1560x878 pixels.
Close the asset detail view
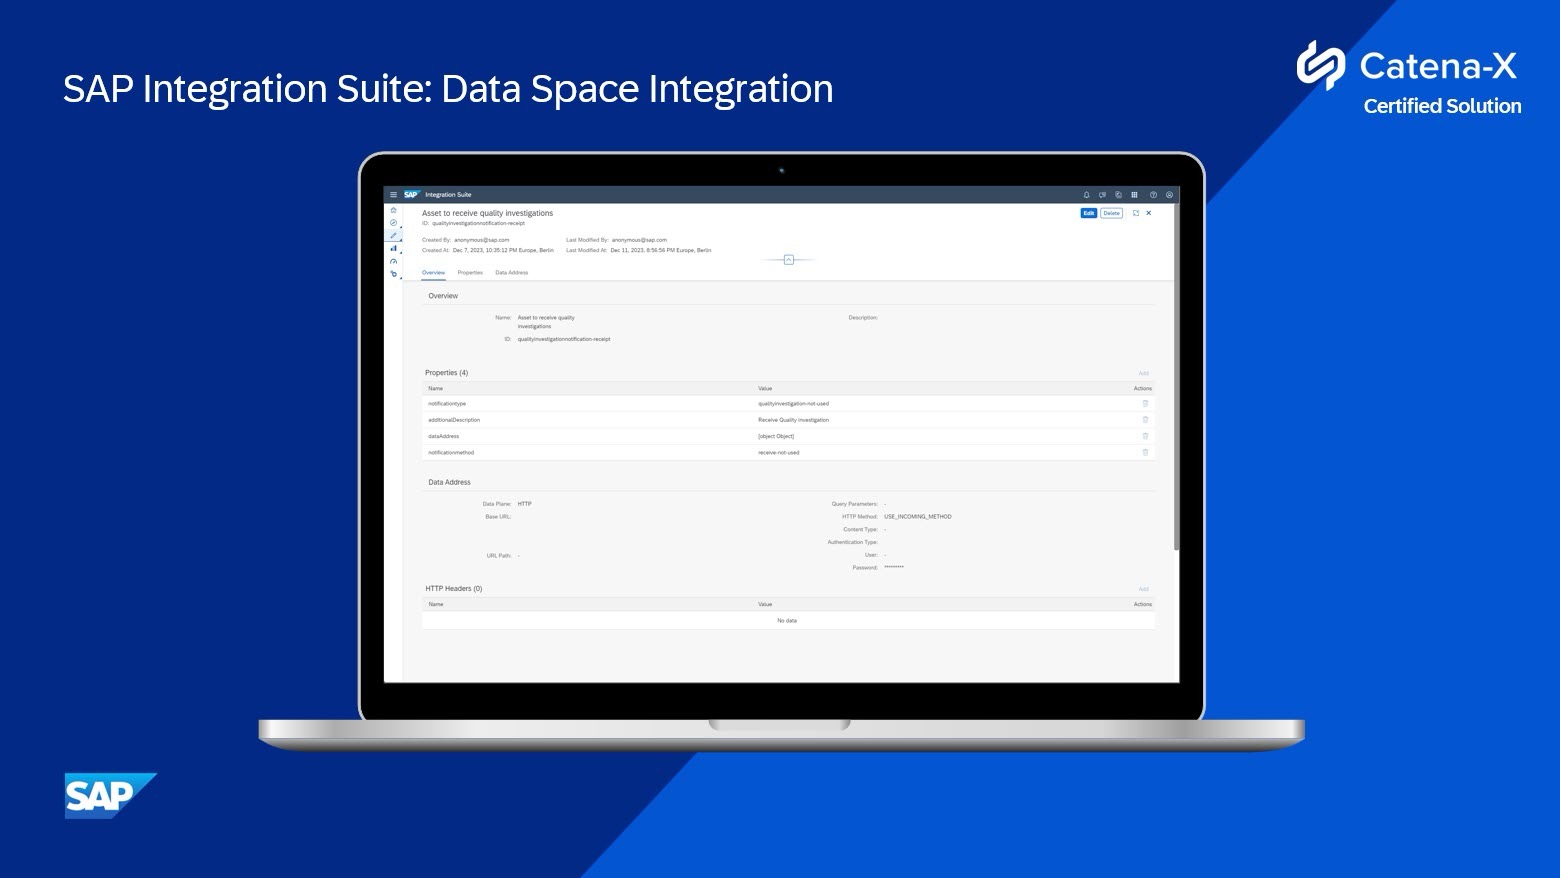click(x=1149, y=213)
